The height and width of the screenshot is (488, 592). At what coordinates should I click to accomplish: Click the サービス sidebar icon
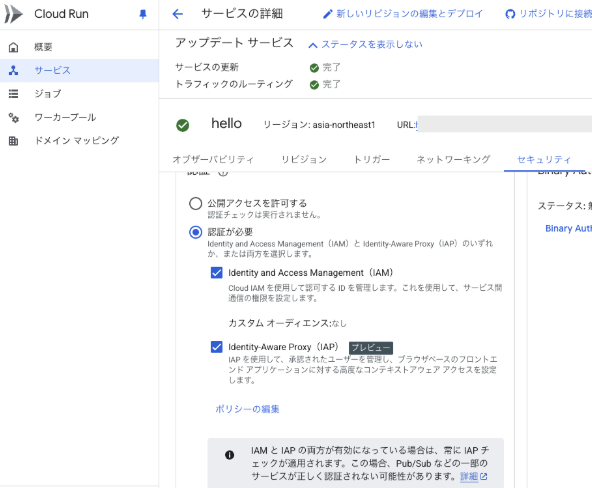13,70
